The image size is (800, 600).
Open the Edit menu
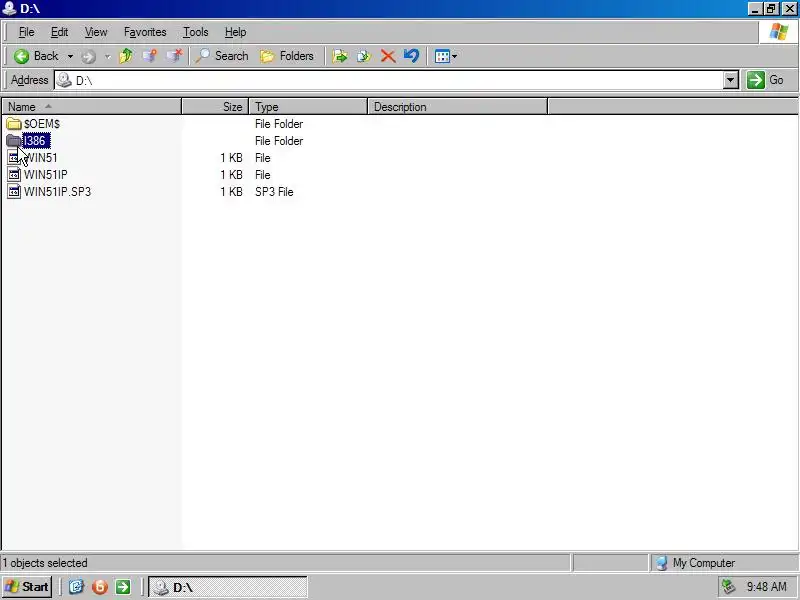[59, 32]
